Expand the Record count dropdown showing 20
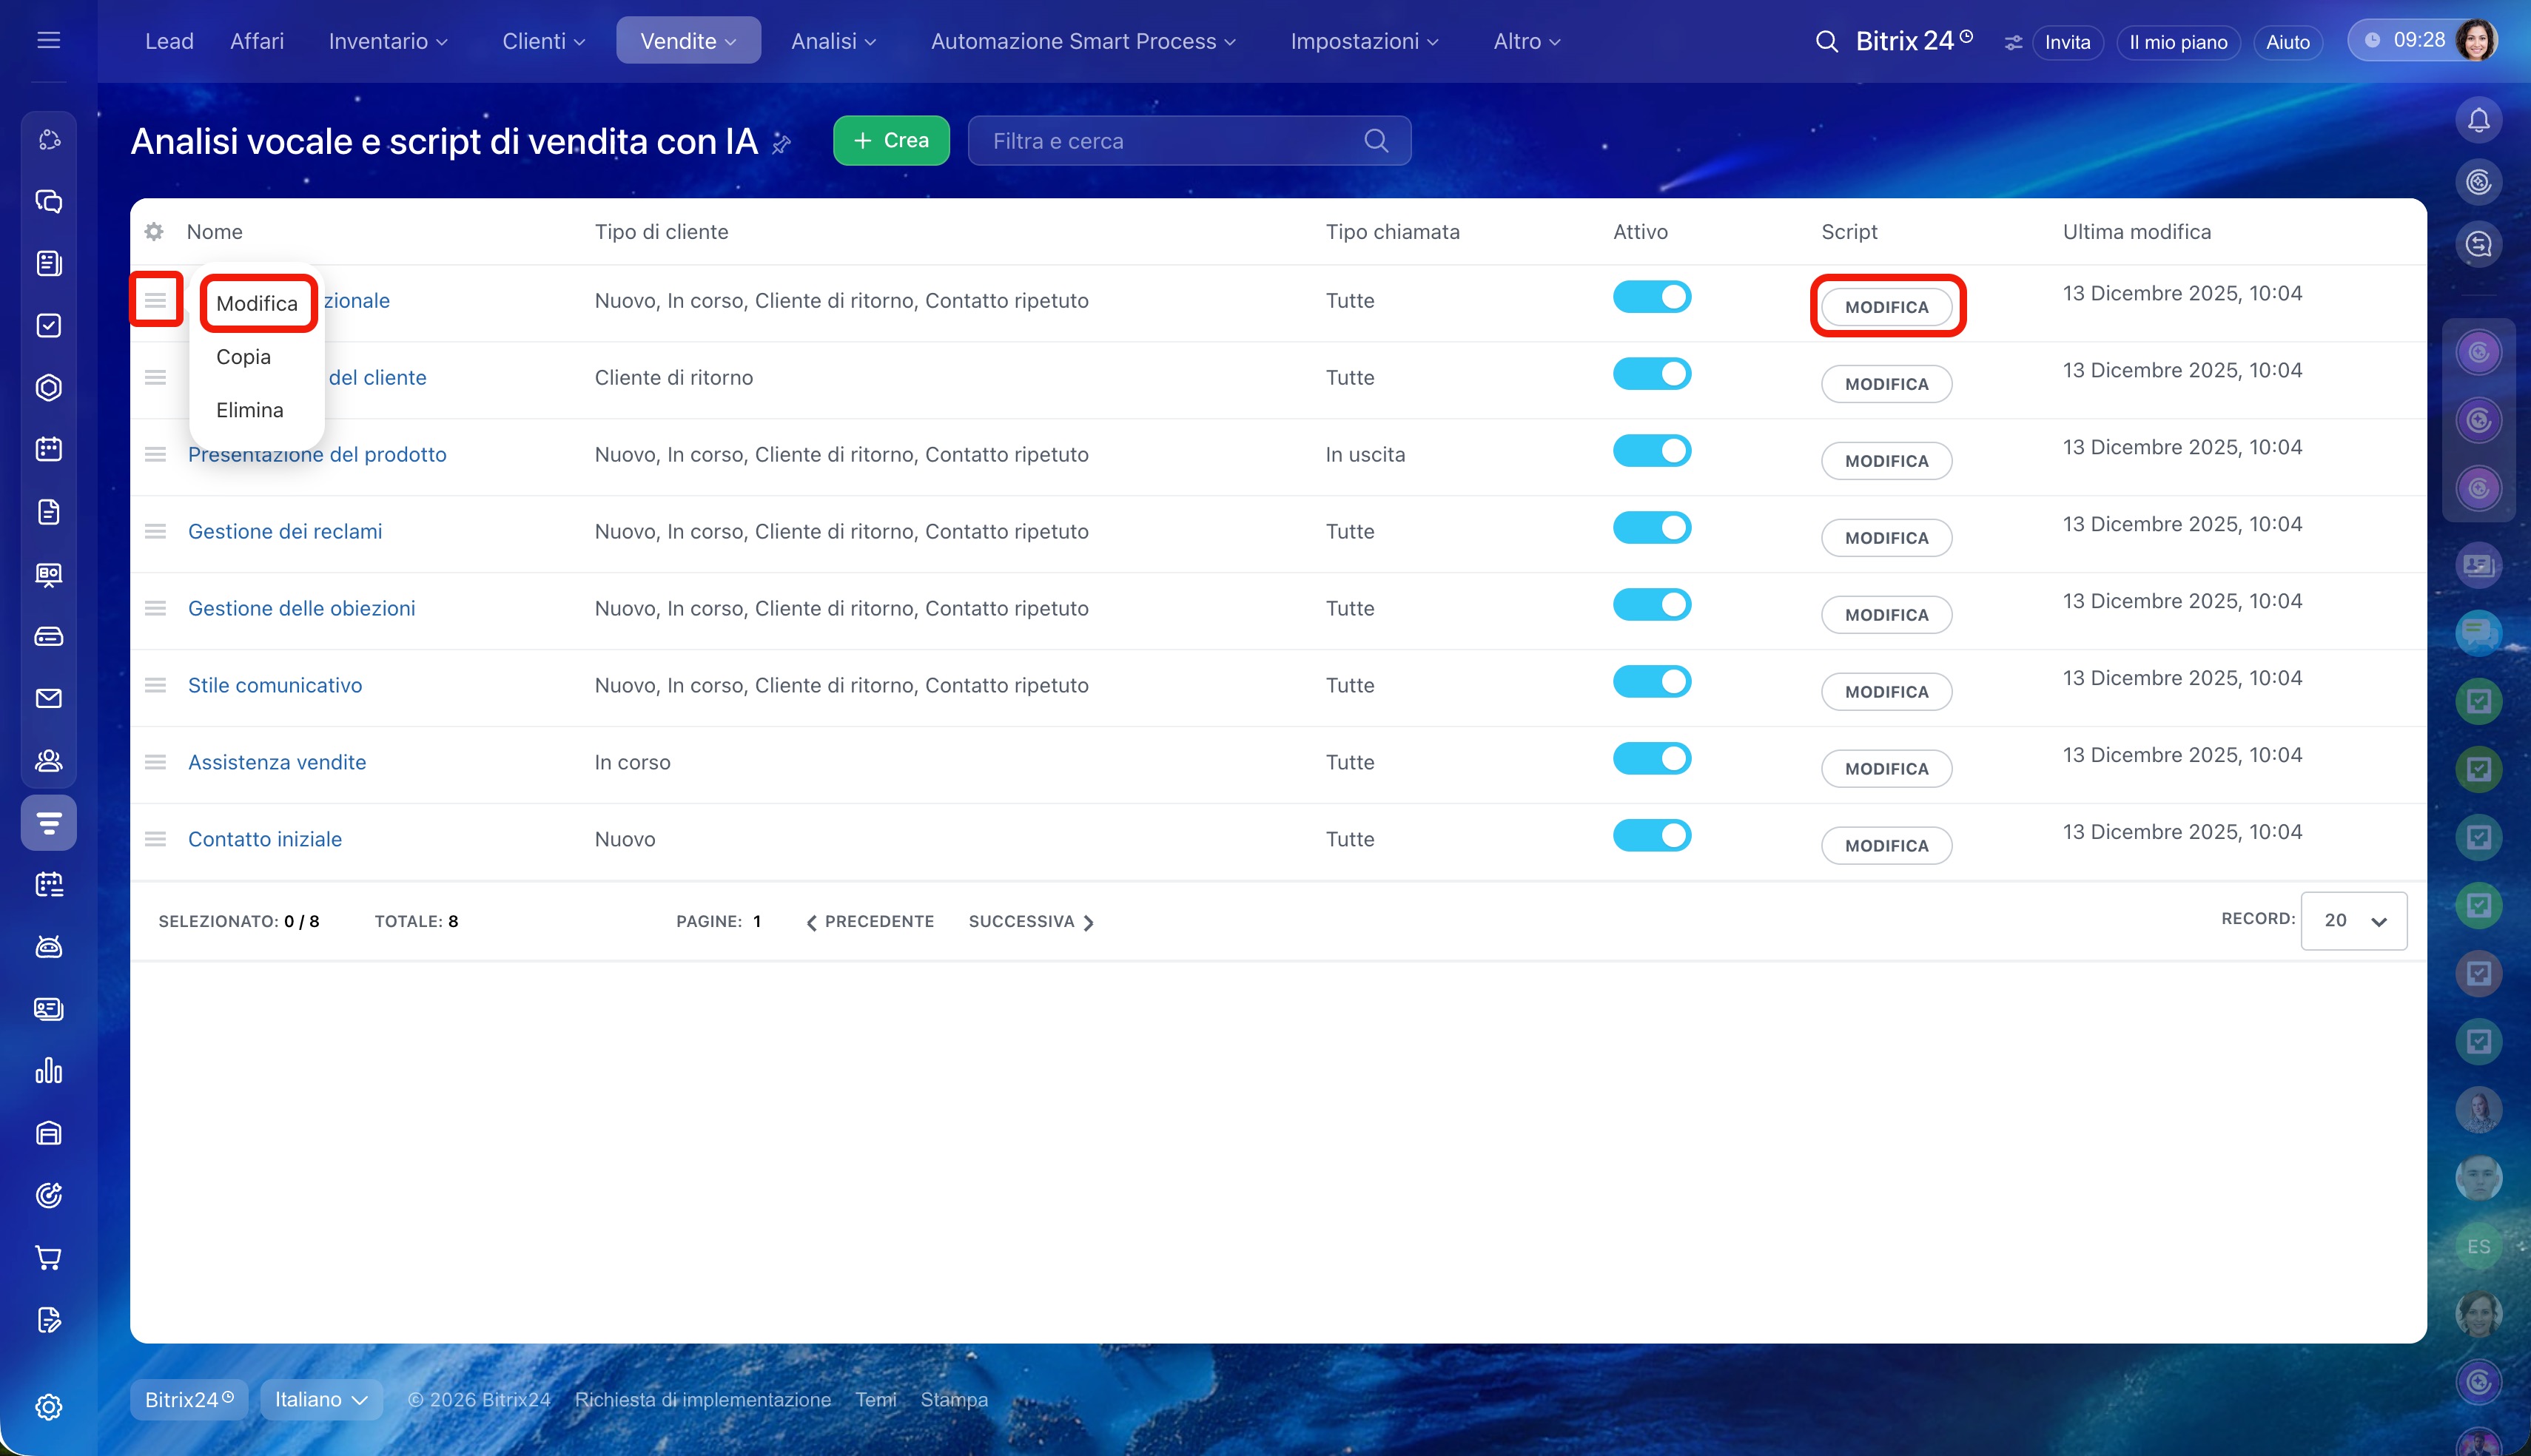Viewport: 2531px width, 1456px height. (2353, 921)
